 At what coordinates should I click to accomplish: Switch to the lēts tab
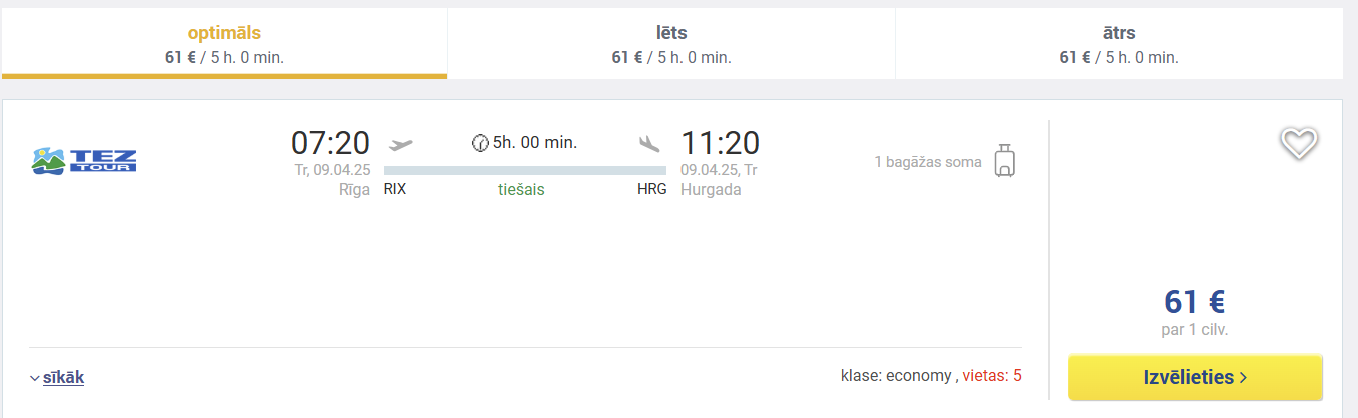pos(671,44)
